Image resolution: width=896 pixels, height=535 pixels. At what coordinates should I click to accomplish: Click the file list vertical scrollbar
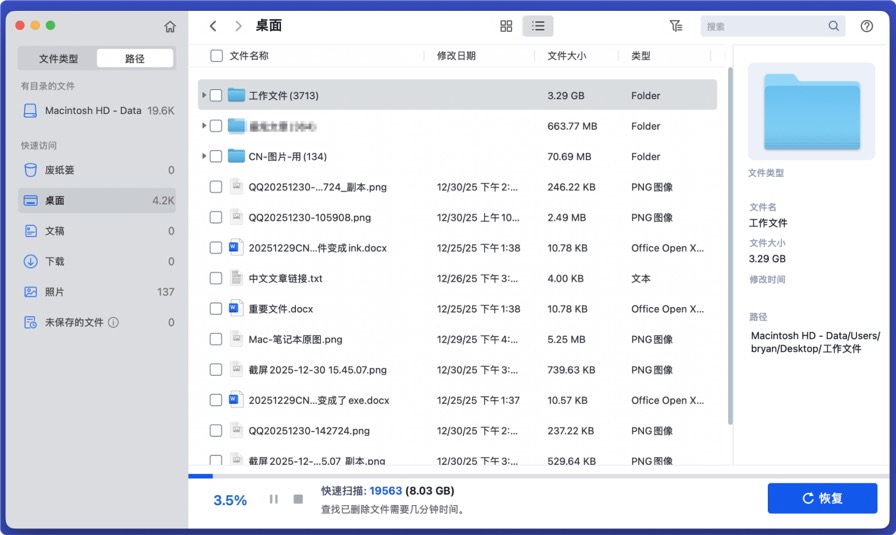tap(730, 246)
